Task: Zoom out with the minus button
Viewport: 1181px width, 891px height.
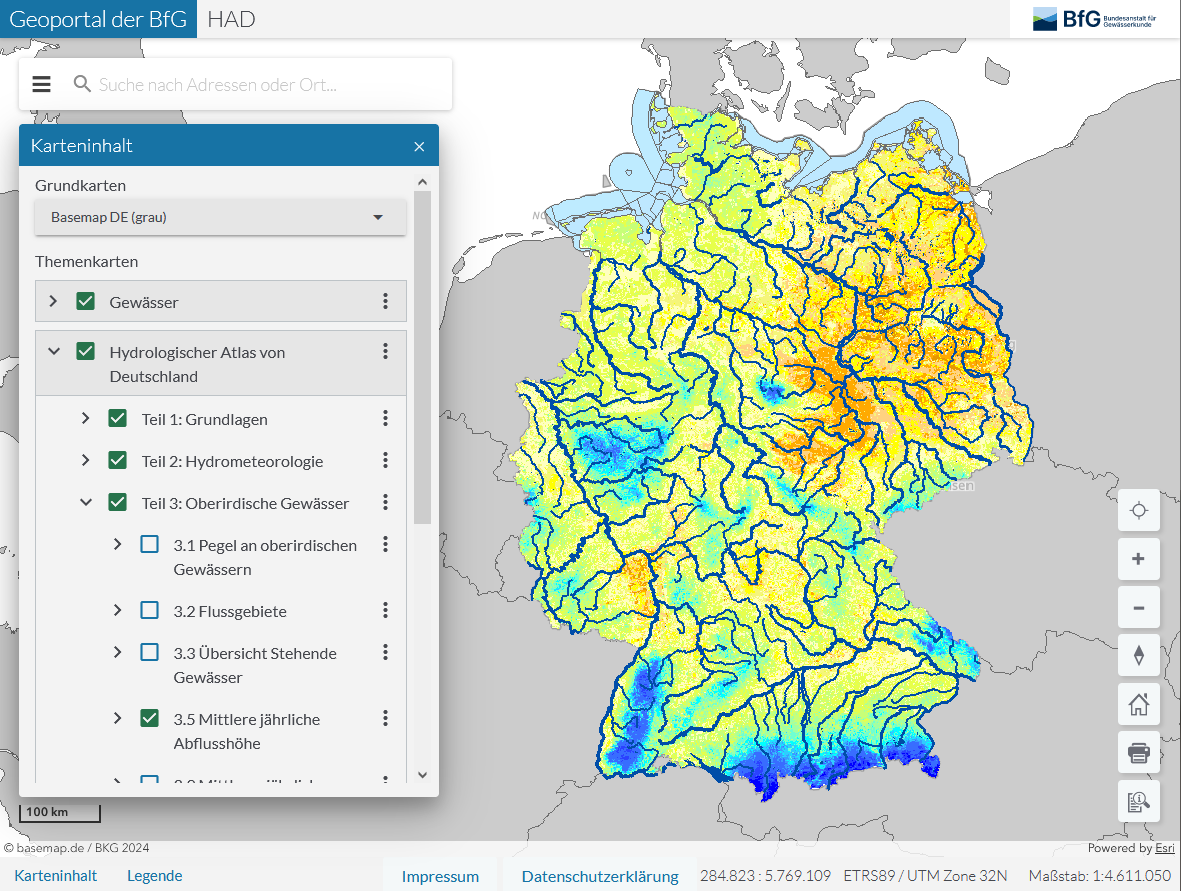Action: point(1138,607)
